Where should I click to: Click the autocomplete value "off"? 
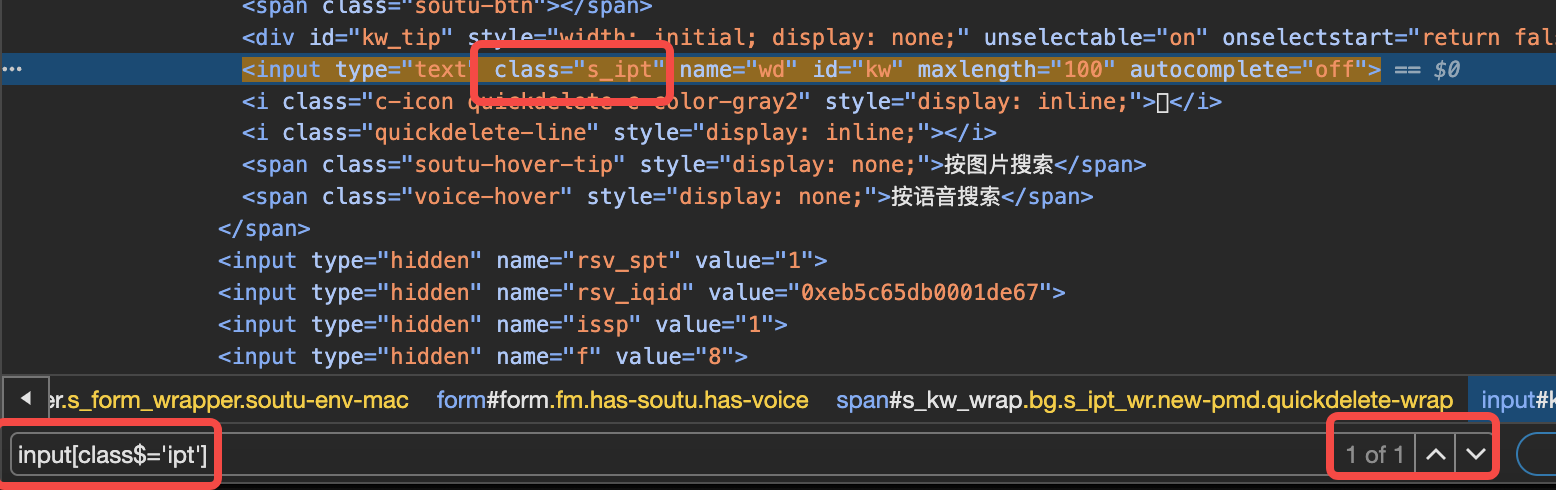tap(1337, 70)
